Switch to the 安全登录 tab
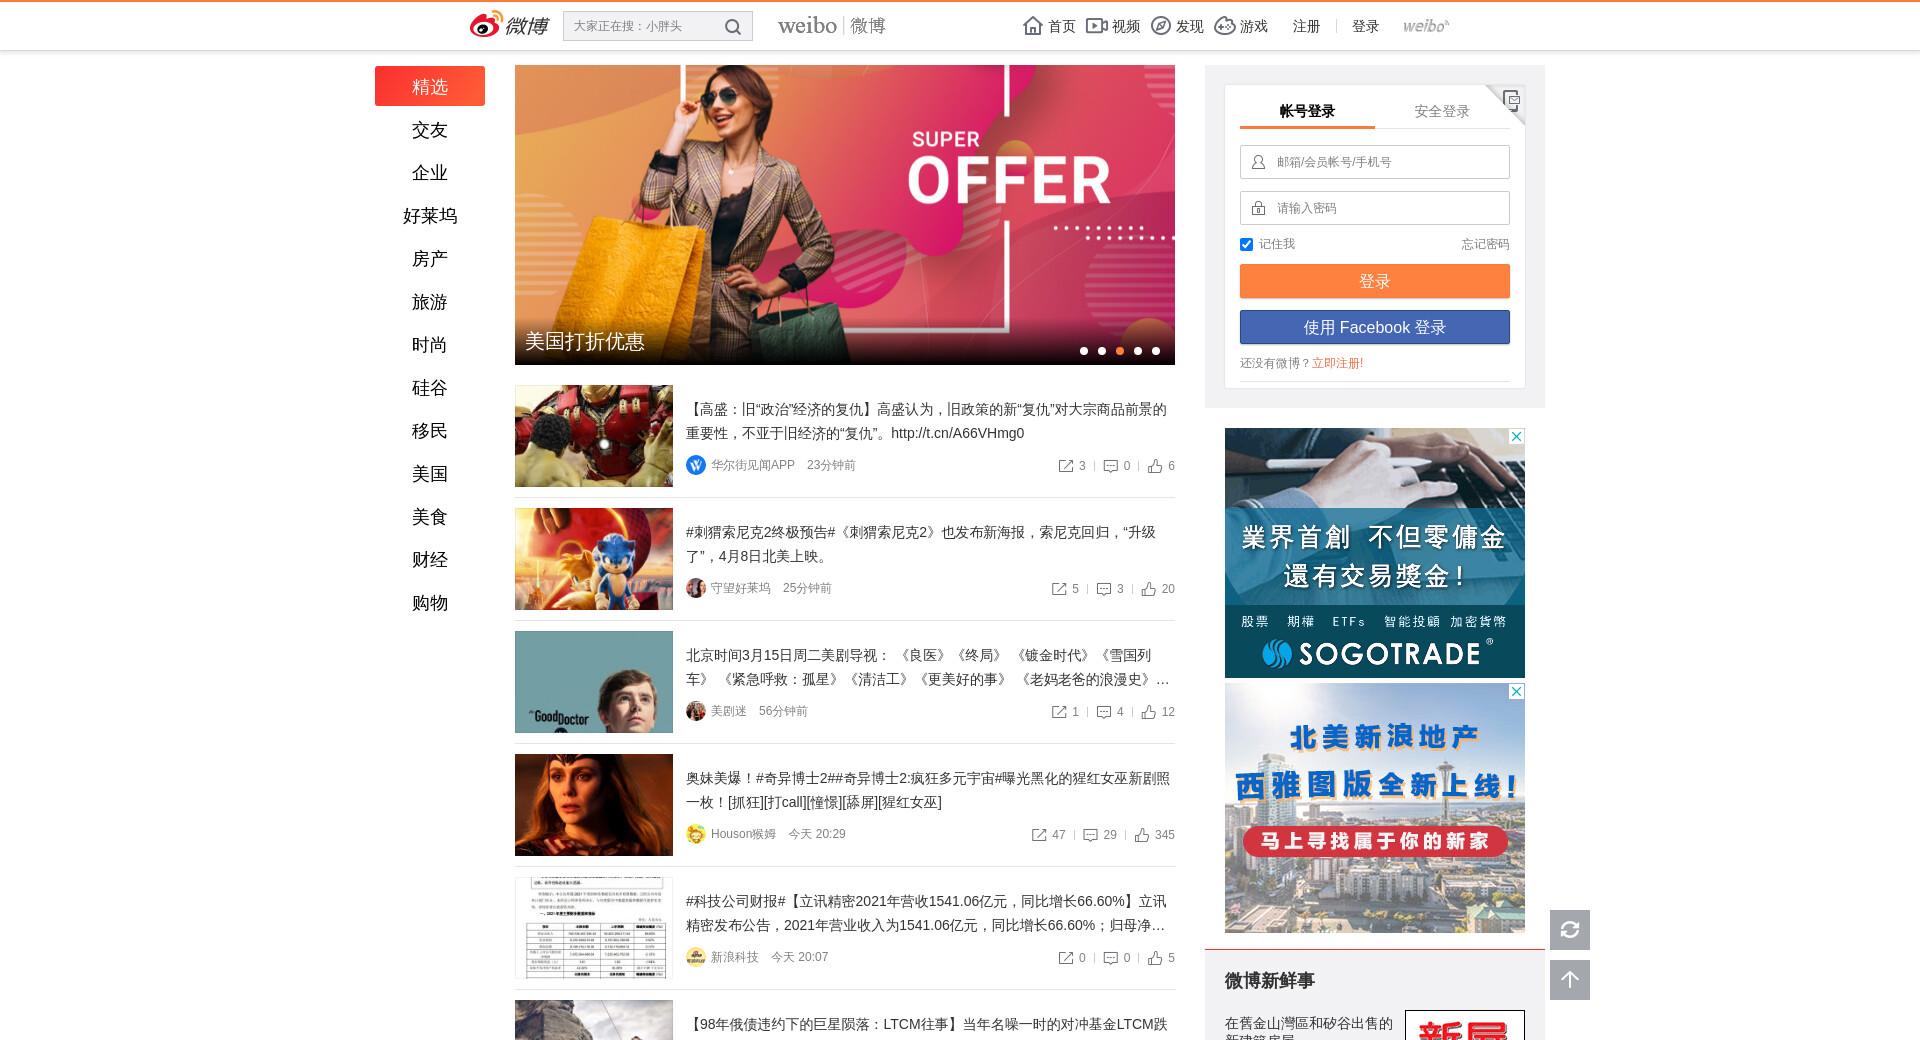The width and height of the screenshot is (1920, 1040). click(x=1442, y=111)
